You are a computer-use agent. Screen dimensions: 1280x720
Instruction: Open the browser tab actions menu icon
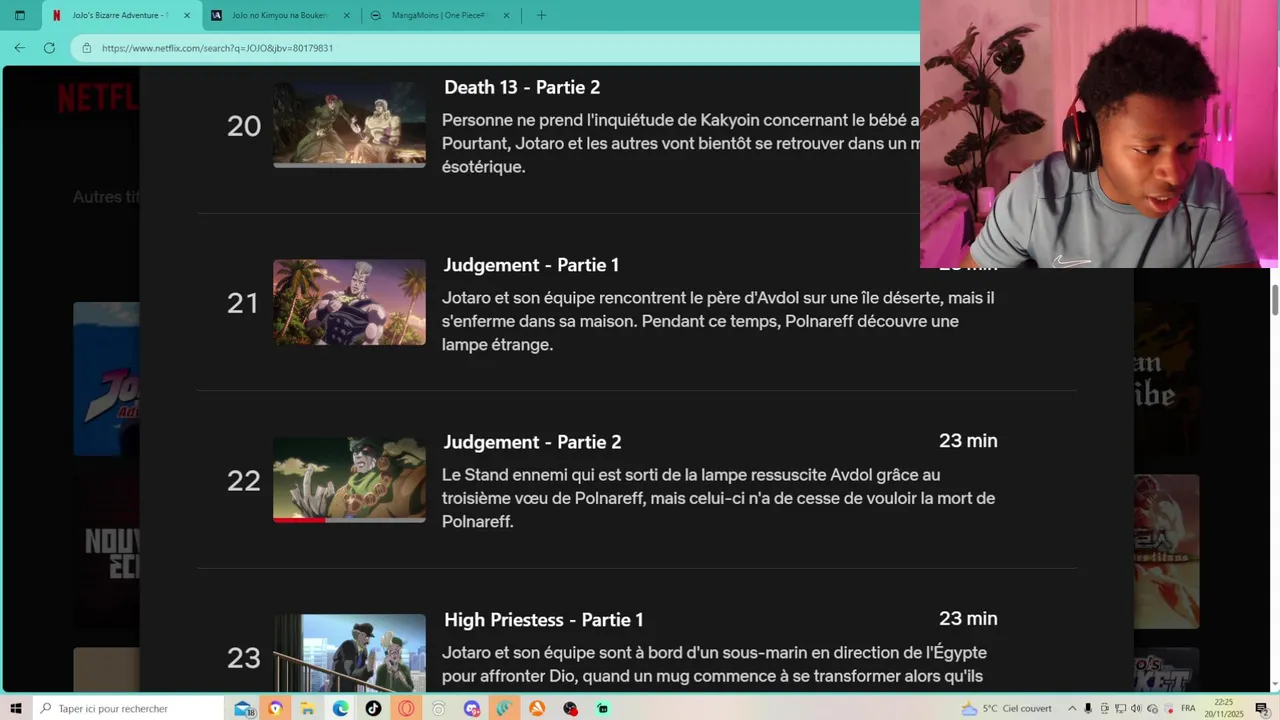coord(19,15)
